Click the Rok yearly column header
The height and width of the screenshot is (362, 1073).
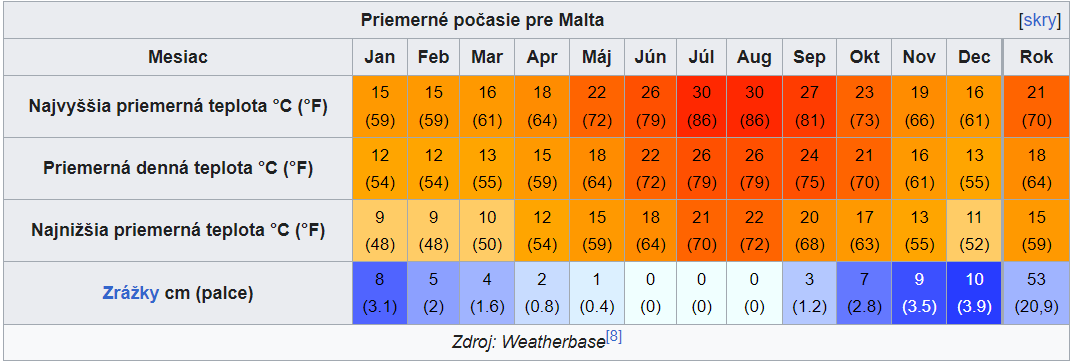click(1036, 57)
